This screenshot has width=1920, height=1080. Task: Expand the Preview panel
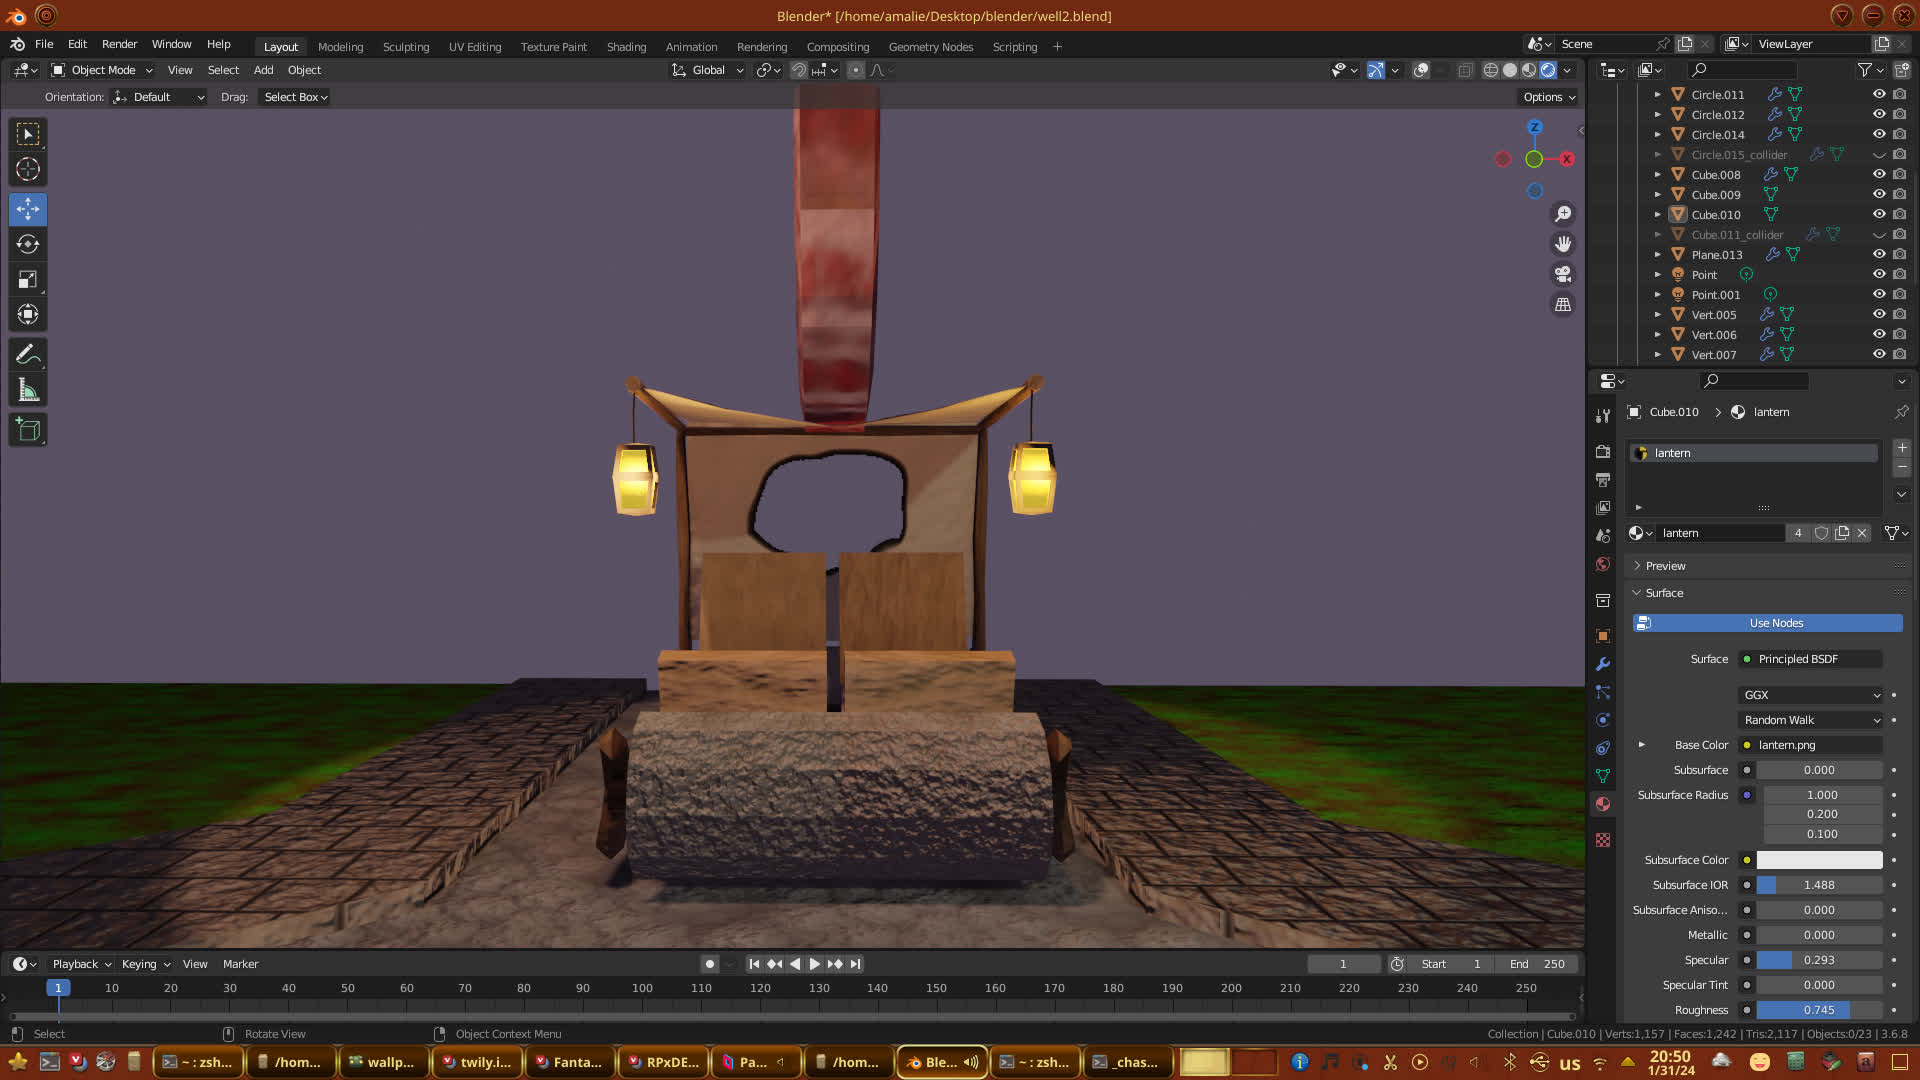(x=1665, y=566)
